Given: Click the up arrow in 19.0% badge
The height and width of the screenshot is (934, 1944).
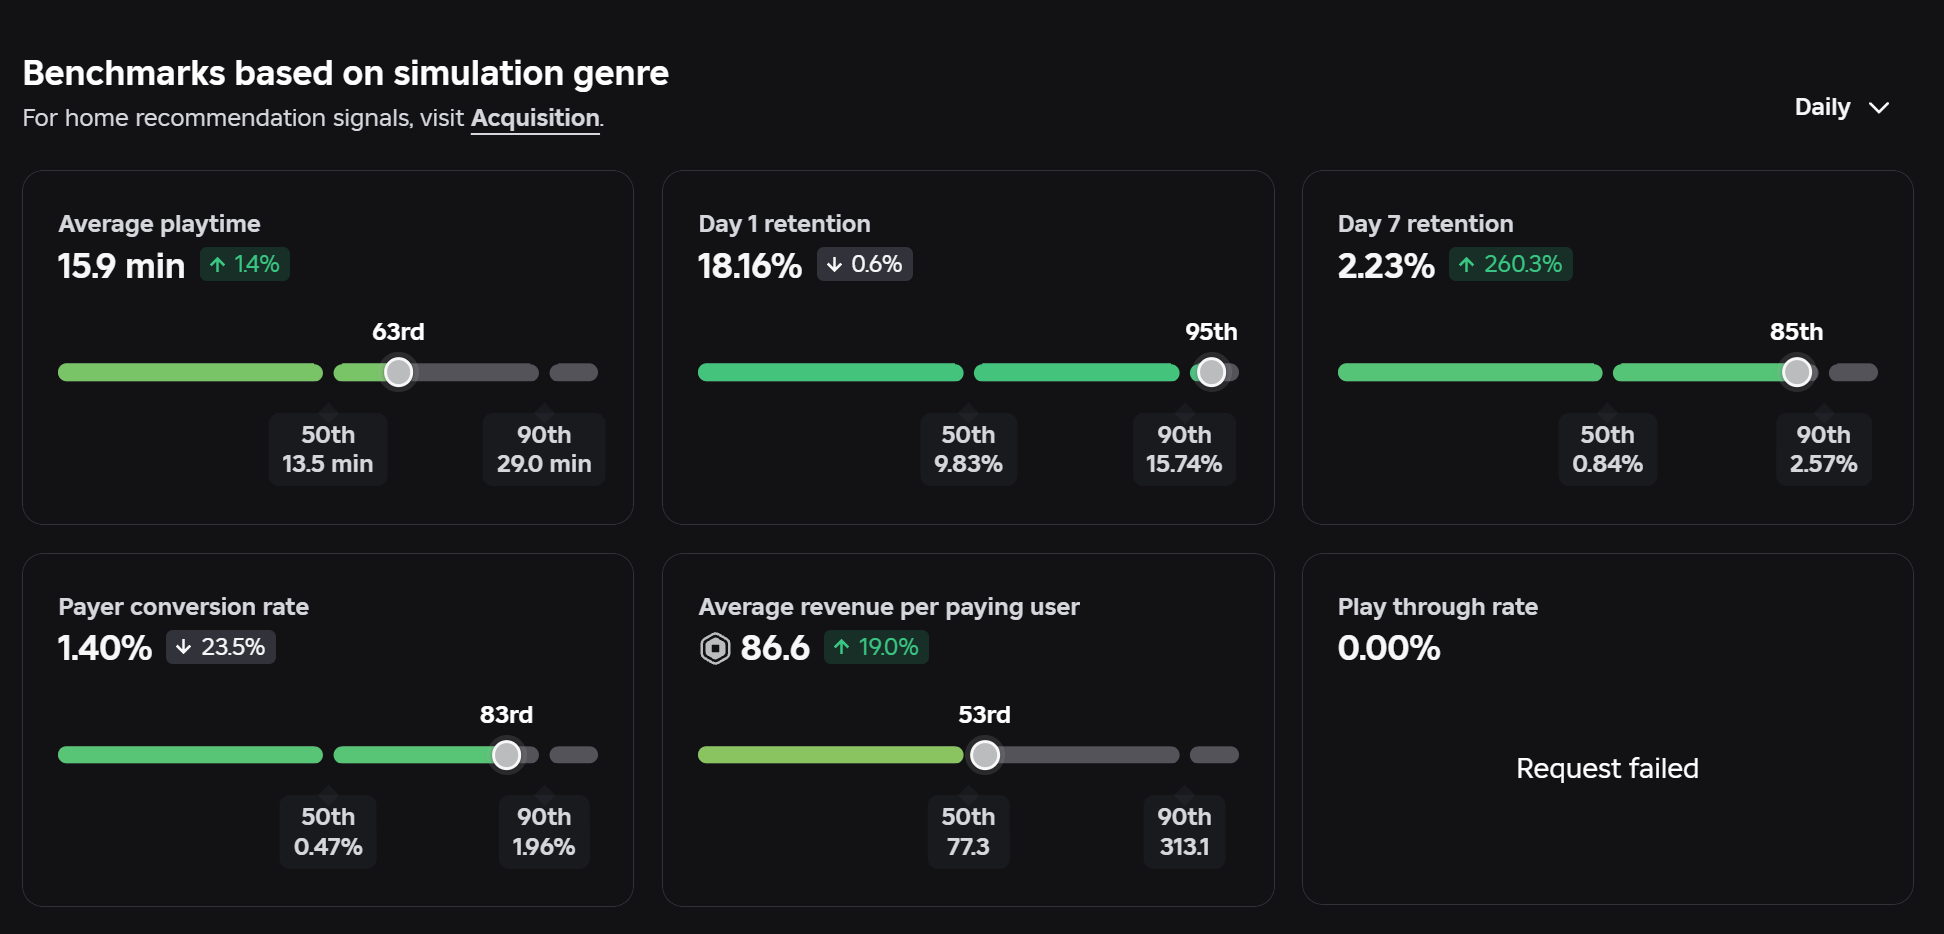Looking at the screenshot, I should (x=842, y=647).
